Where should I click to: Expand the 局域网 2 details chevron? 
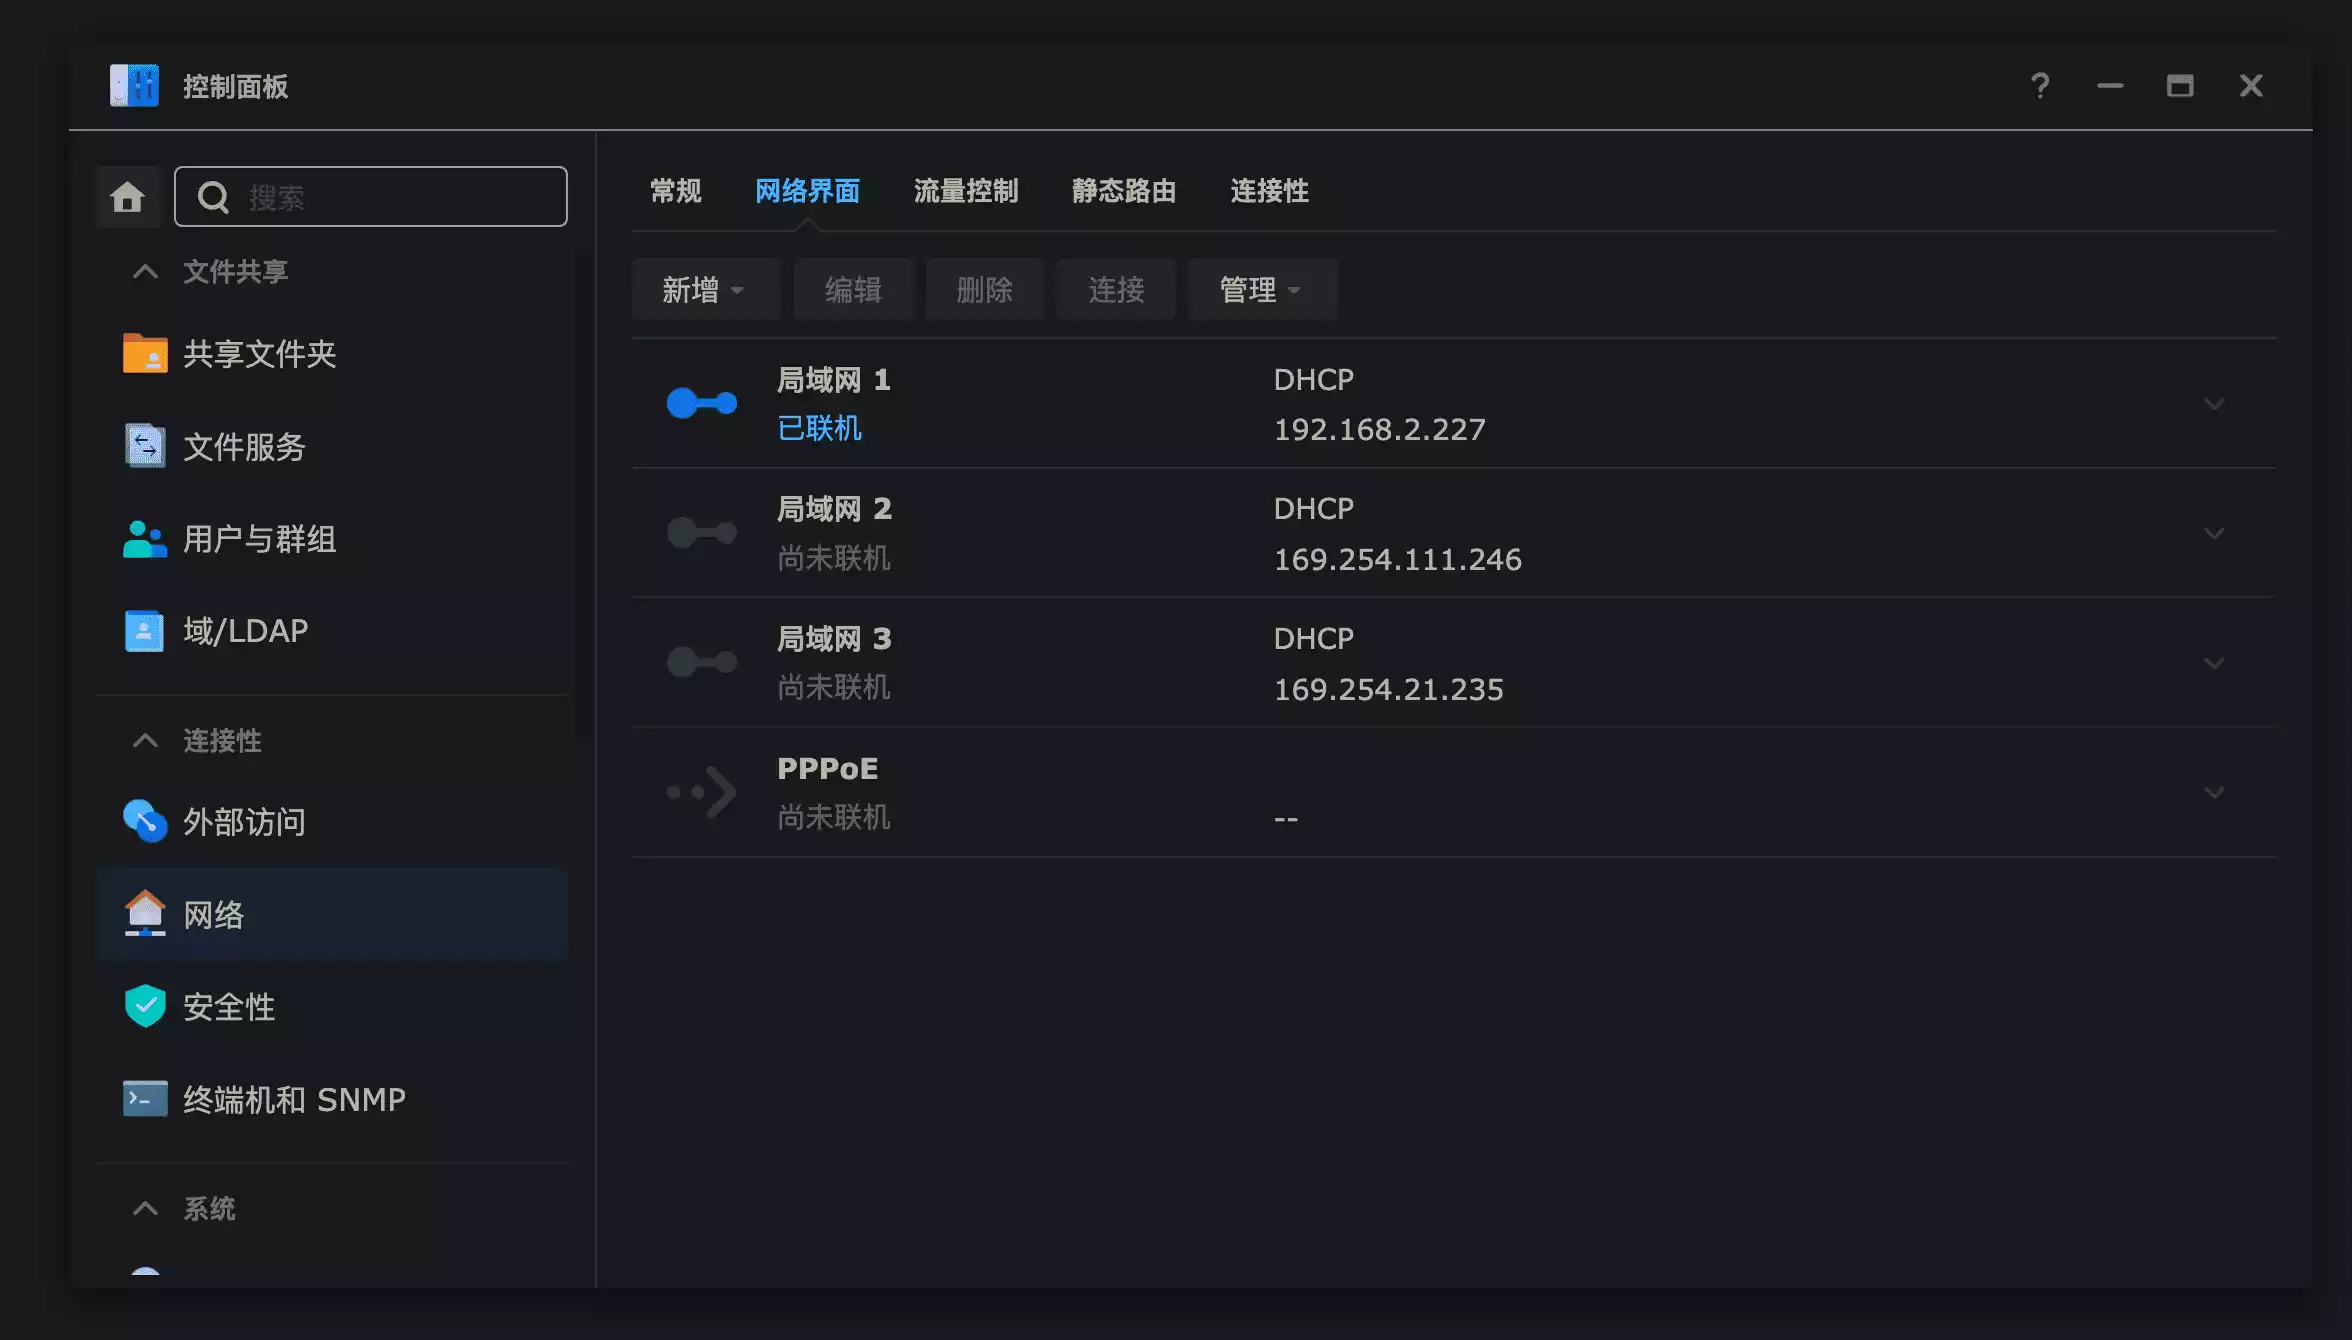tap(2214, 533)
